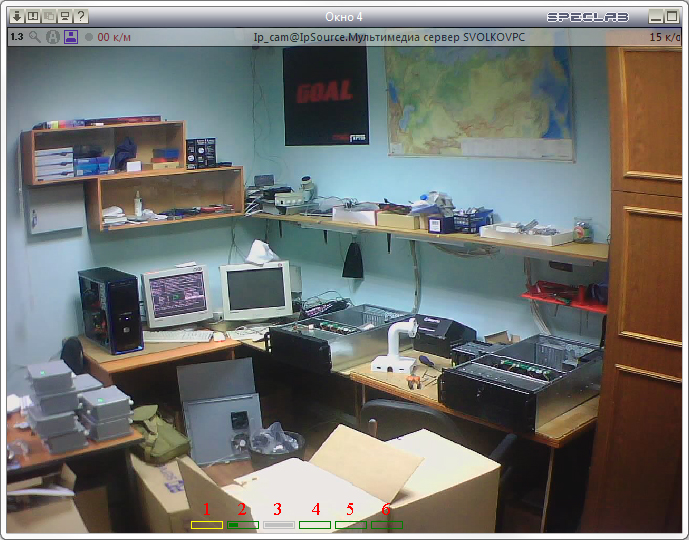Image resolution: width=689 pixels, height=540 pixels.
Task: Open help with the question mark icon
Action: [81, 17]
